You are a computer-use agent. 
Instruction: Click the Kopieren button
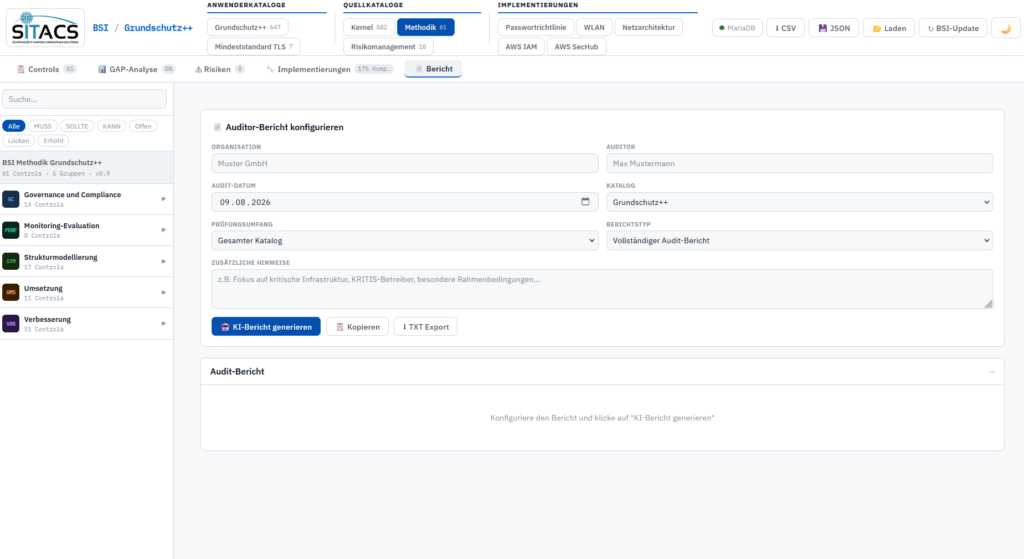tap(357, 327)
